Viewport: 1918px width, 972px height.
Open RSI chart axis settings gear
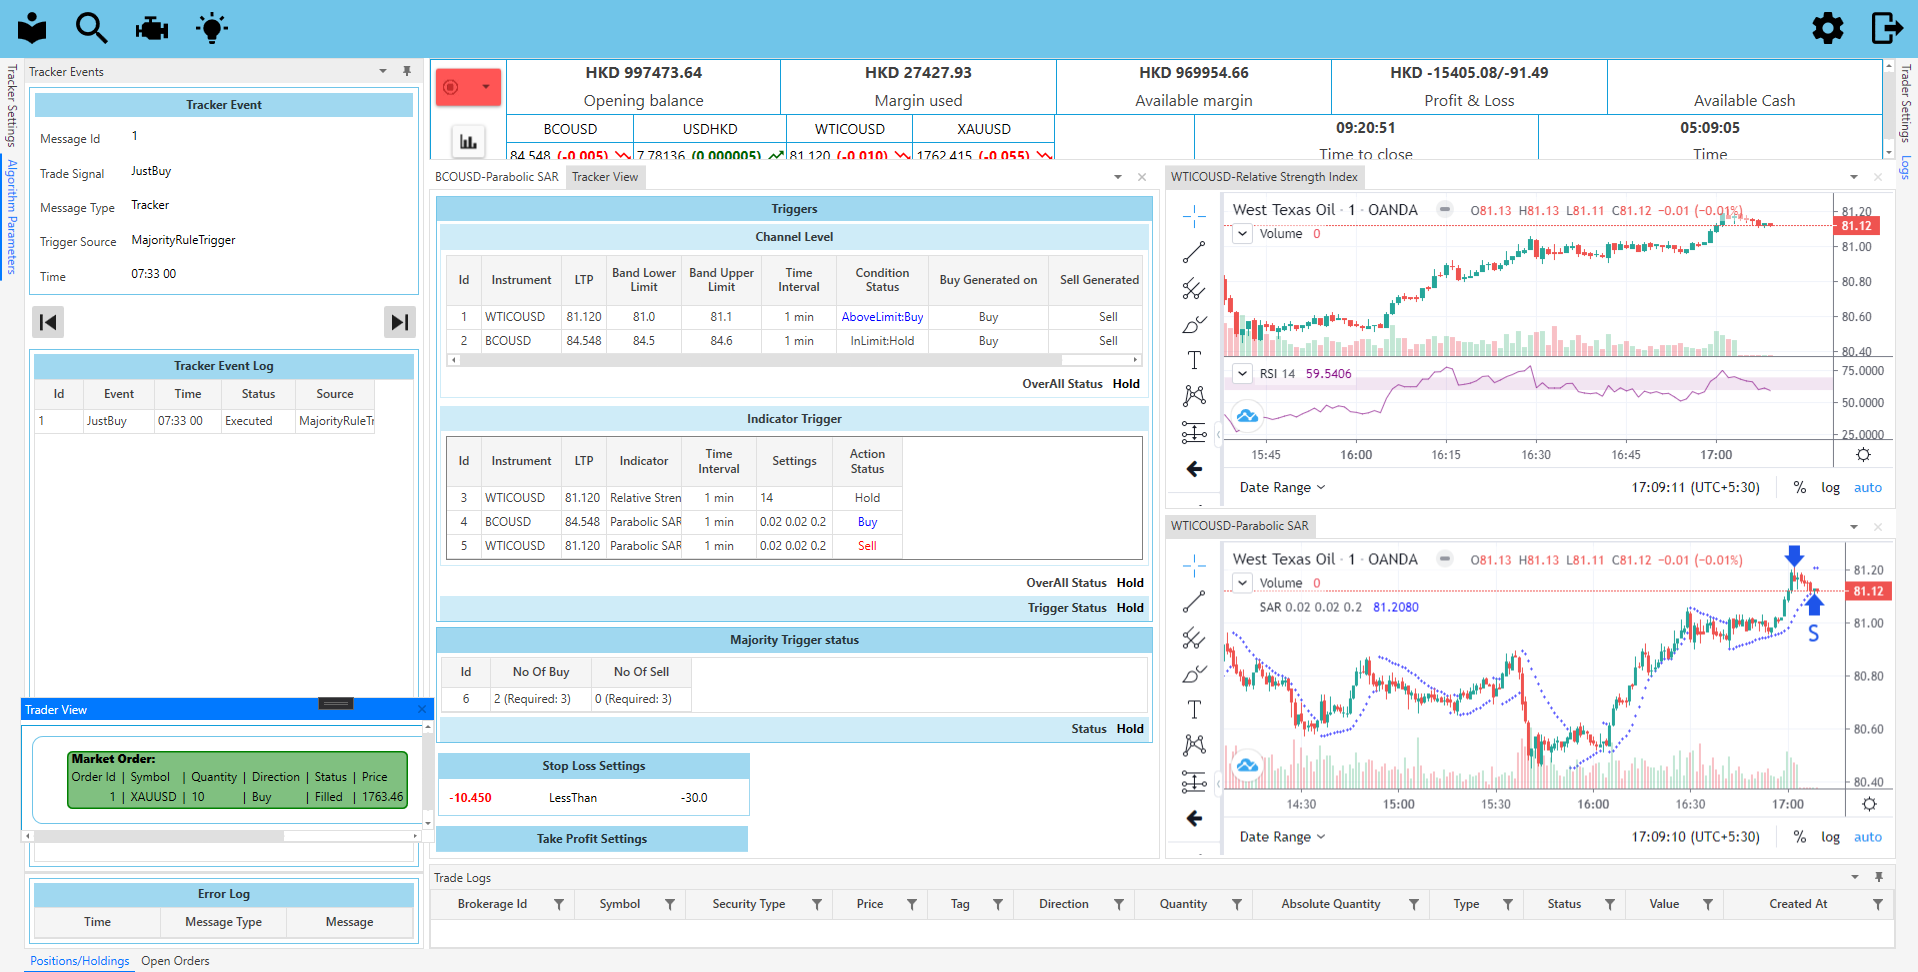click(1863, 455)
